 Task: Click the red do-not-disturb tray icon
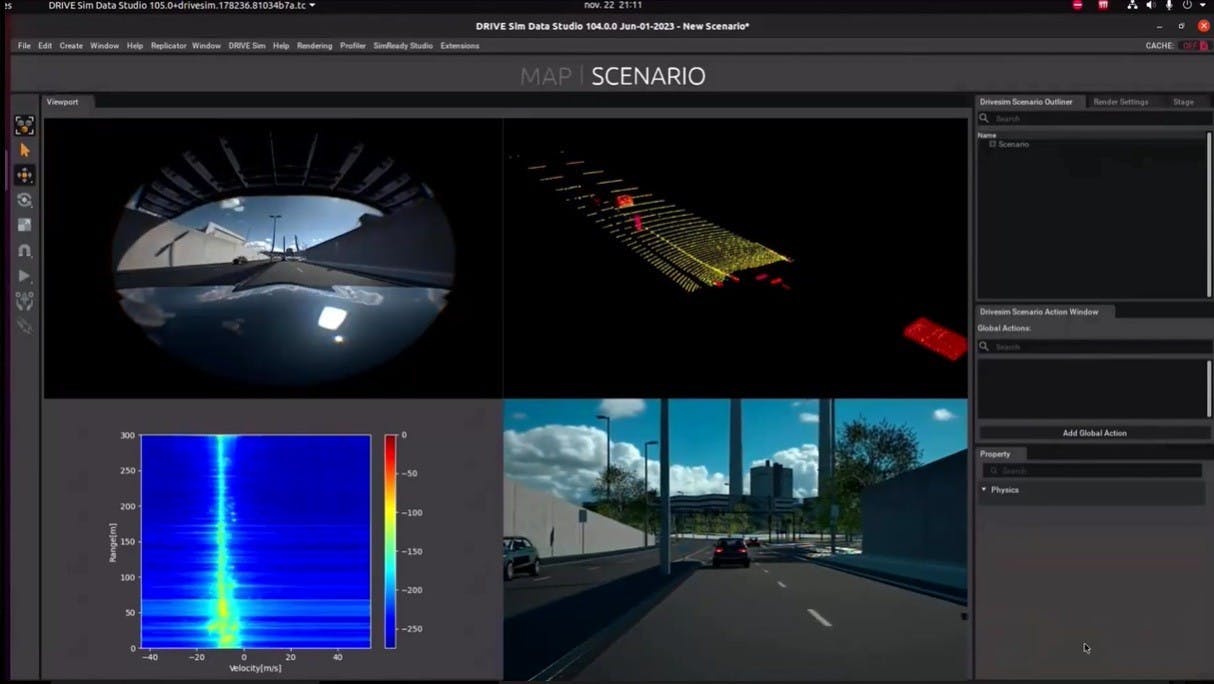[1077, 5]
